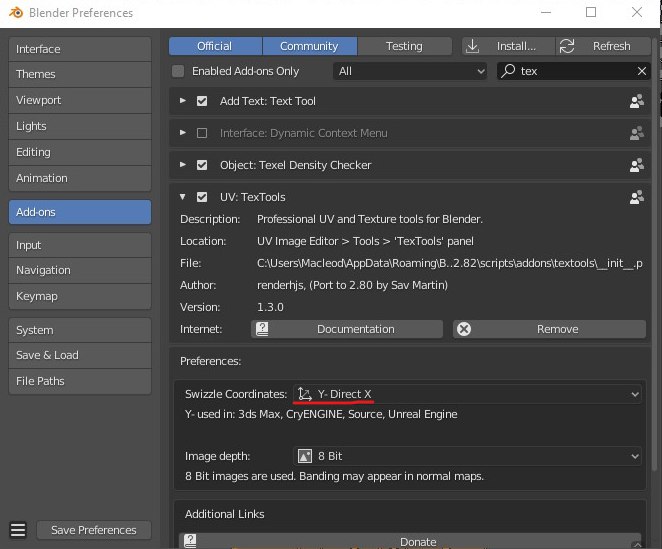662x549 pixels.
Task: Expand Add Text: Text Tool details
Action: pos(183,101)
